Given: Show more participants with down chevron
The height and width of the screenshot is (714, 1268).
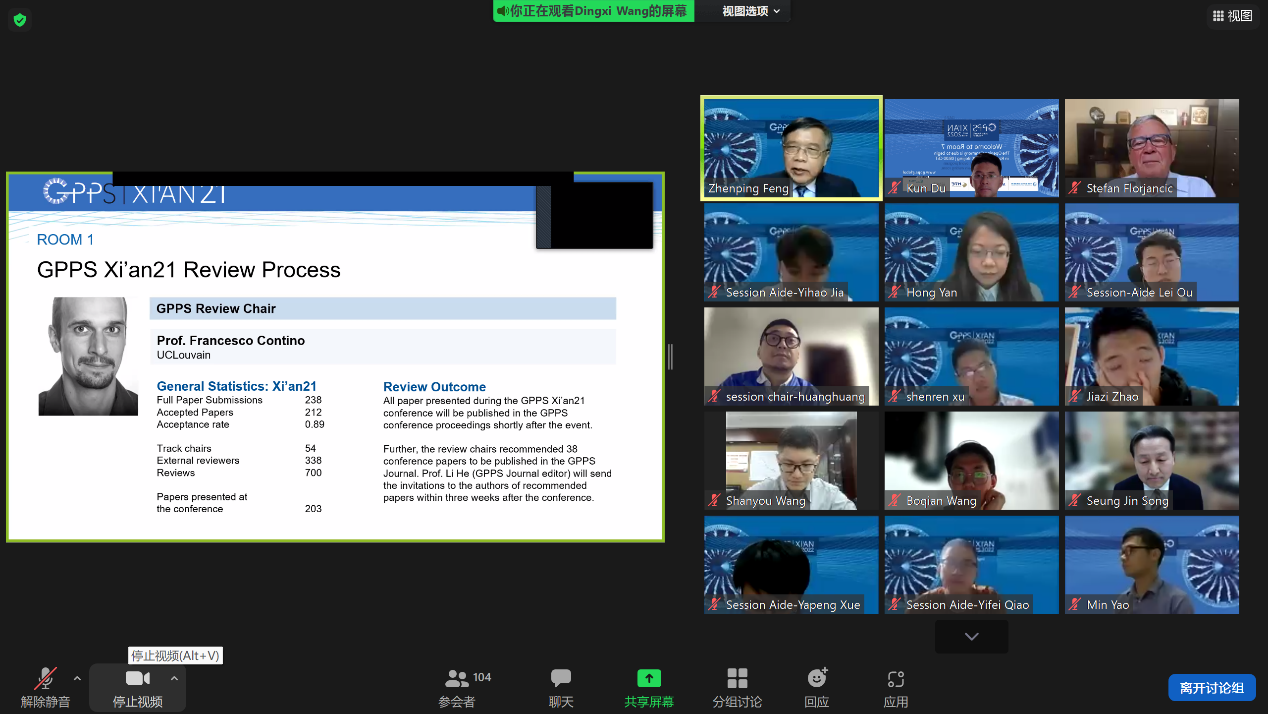Looking at the screenshot, I should coord(971,636).
